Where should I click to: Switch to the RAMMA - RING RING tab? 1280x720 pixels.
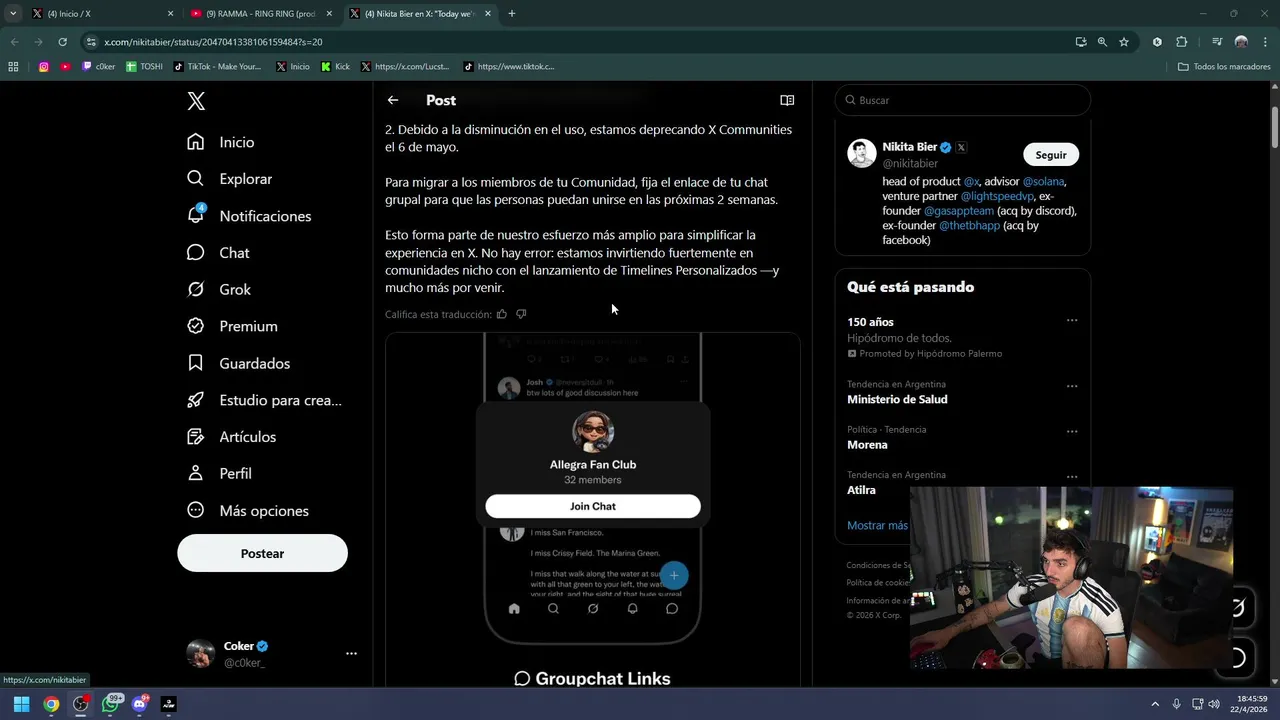click(261, 14)
